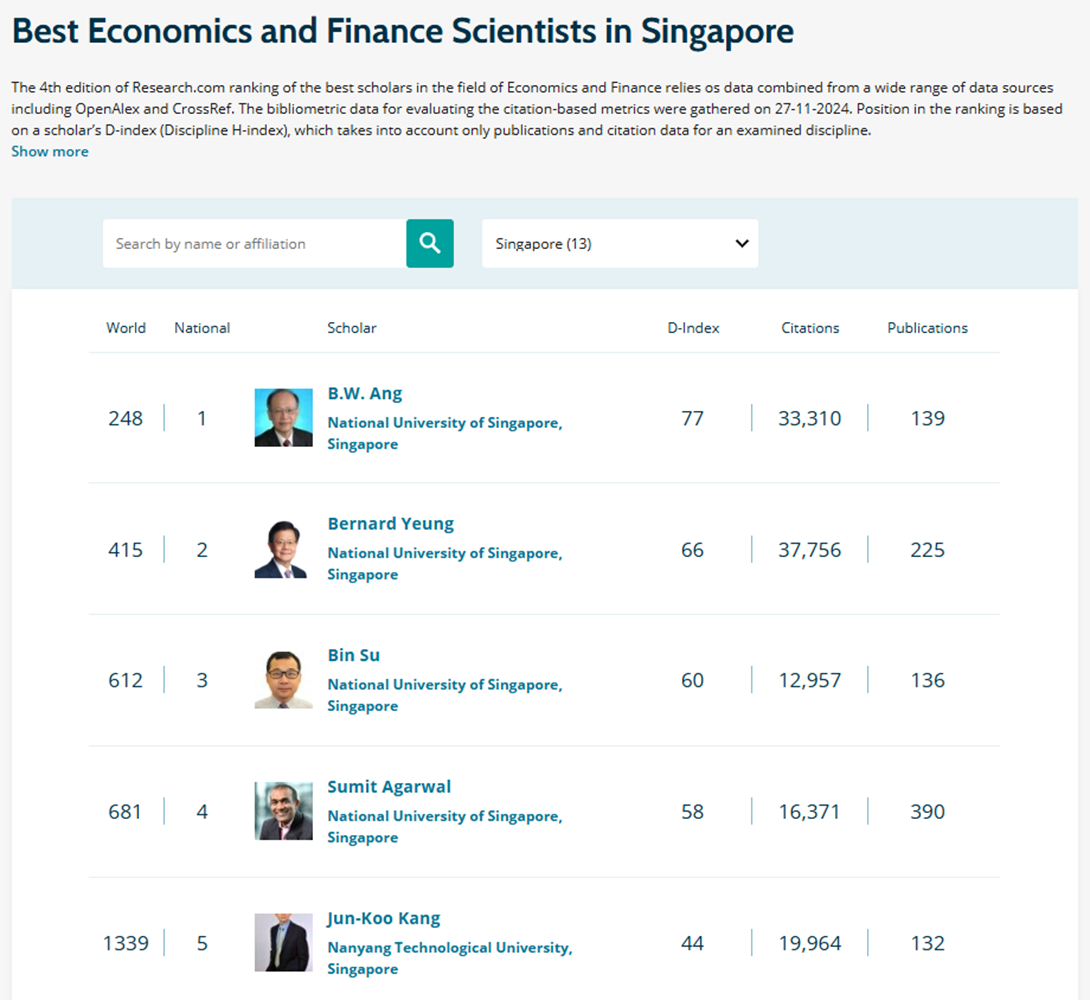Click Bin Su's profile photo
Screen dimensions: 1090x1000
click(x=284, y=680)
